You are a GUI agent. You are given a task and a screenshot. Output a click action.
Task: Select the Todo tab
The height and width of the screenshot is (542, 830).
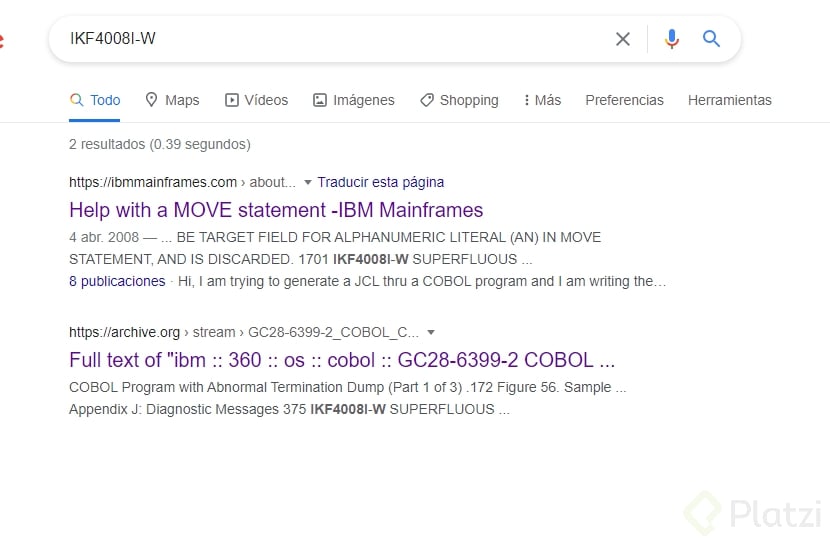95,100
